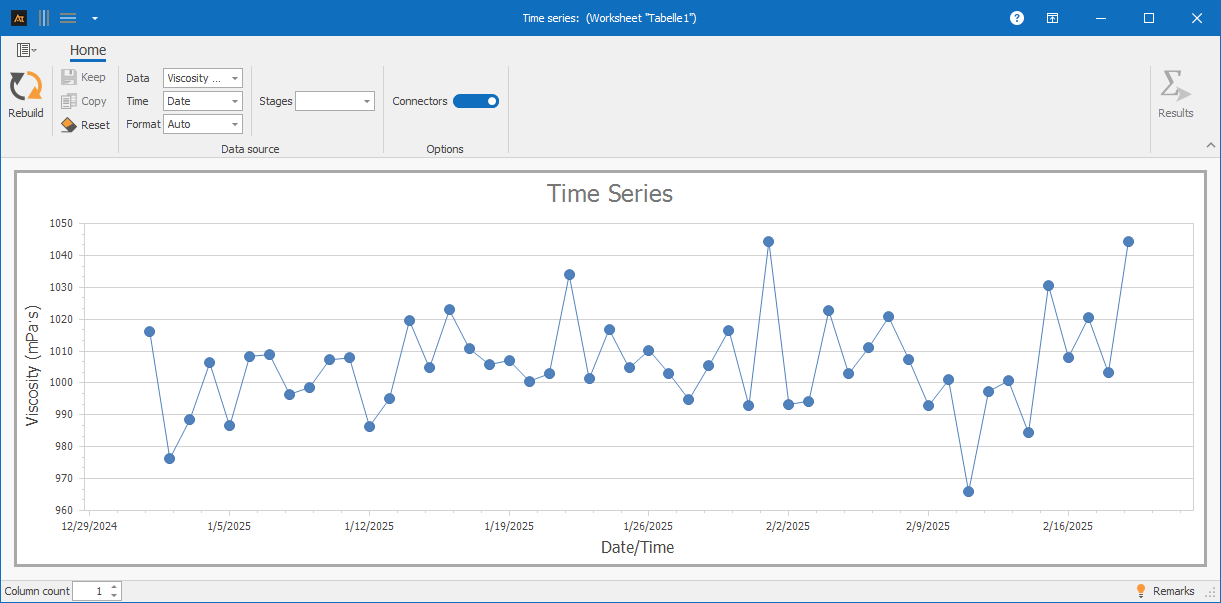Open help with the question mark icon
Viewport: 1221px width, 603px height.
tap(1017, 18)
